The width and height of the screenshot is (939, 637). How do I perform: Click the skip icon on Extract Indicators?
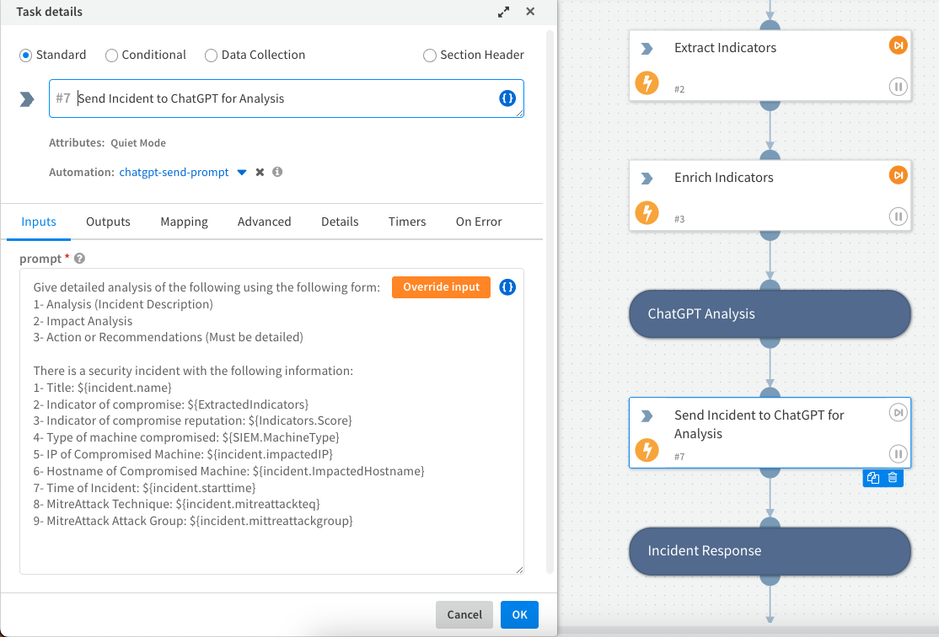pos(898,46)
